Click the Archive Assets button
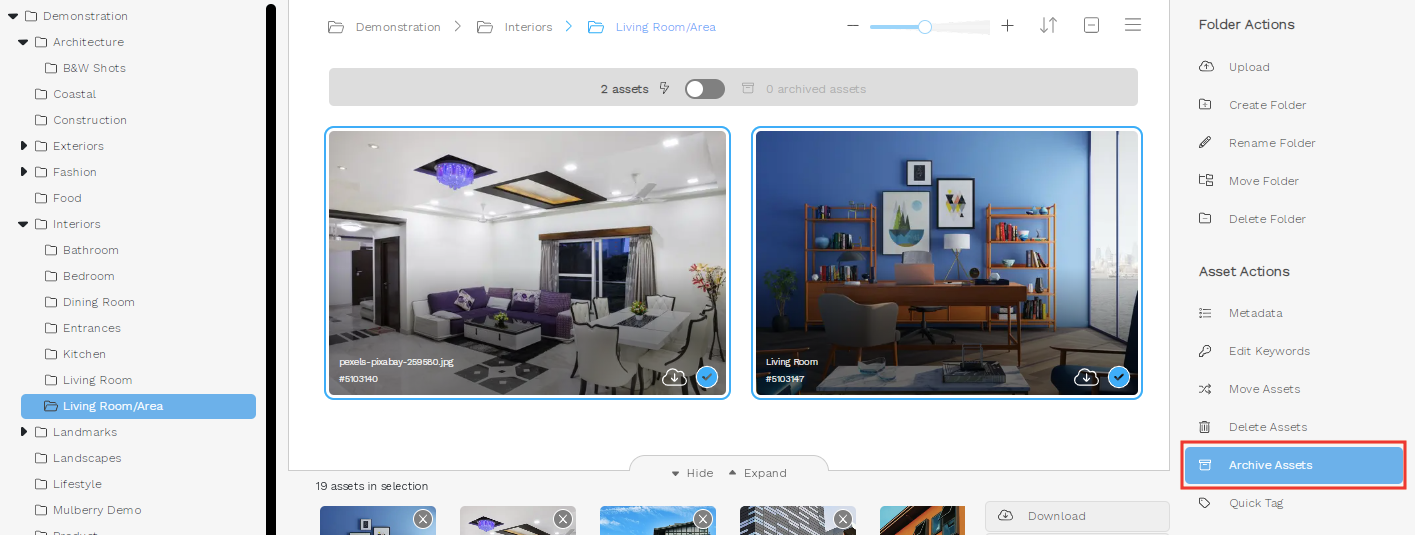1415x535 pixels. (1294, 465)
